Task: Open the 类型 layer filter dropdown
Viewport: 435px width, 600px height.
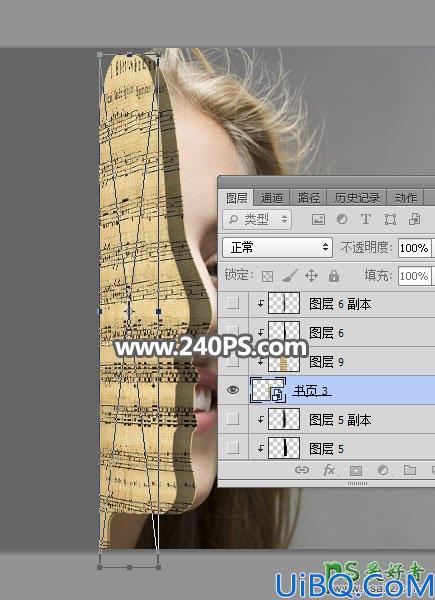Action: click(257, 219)
